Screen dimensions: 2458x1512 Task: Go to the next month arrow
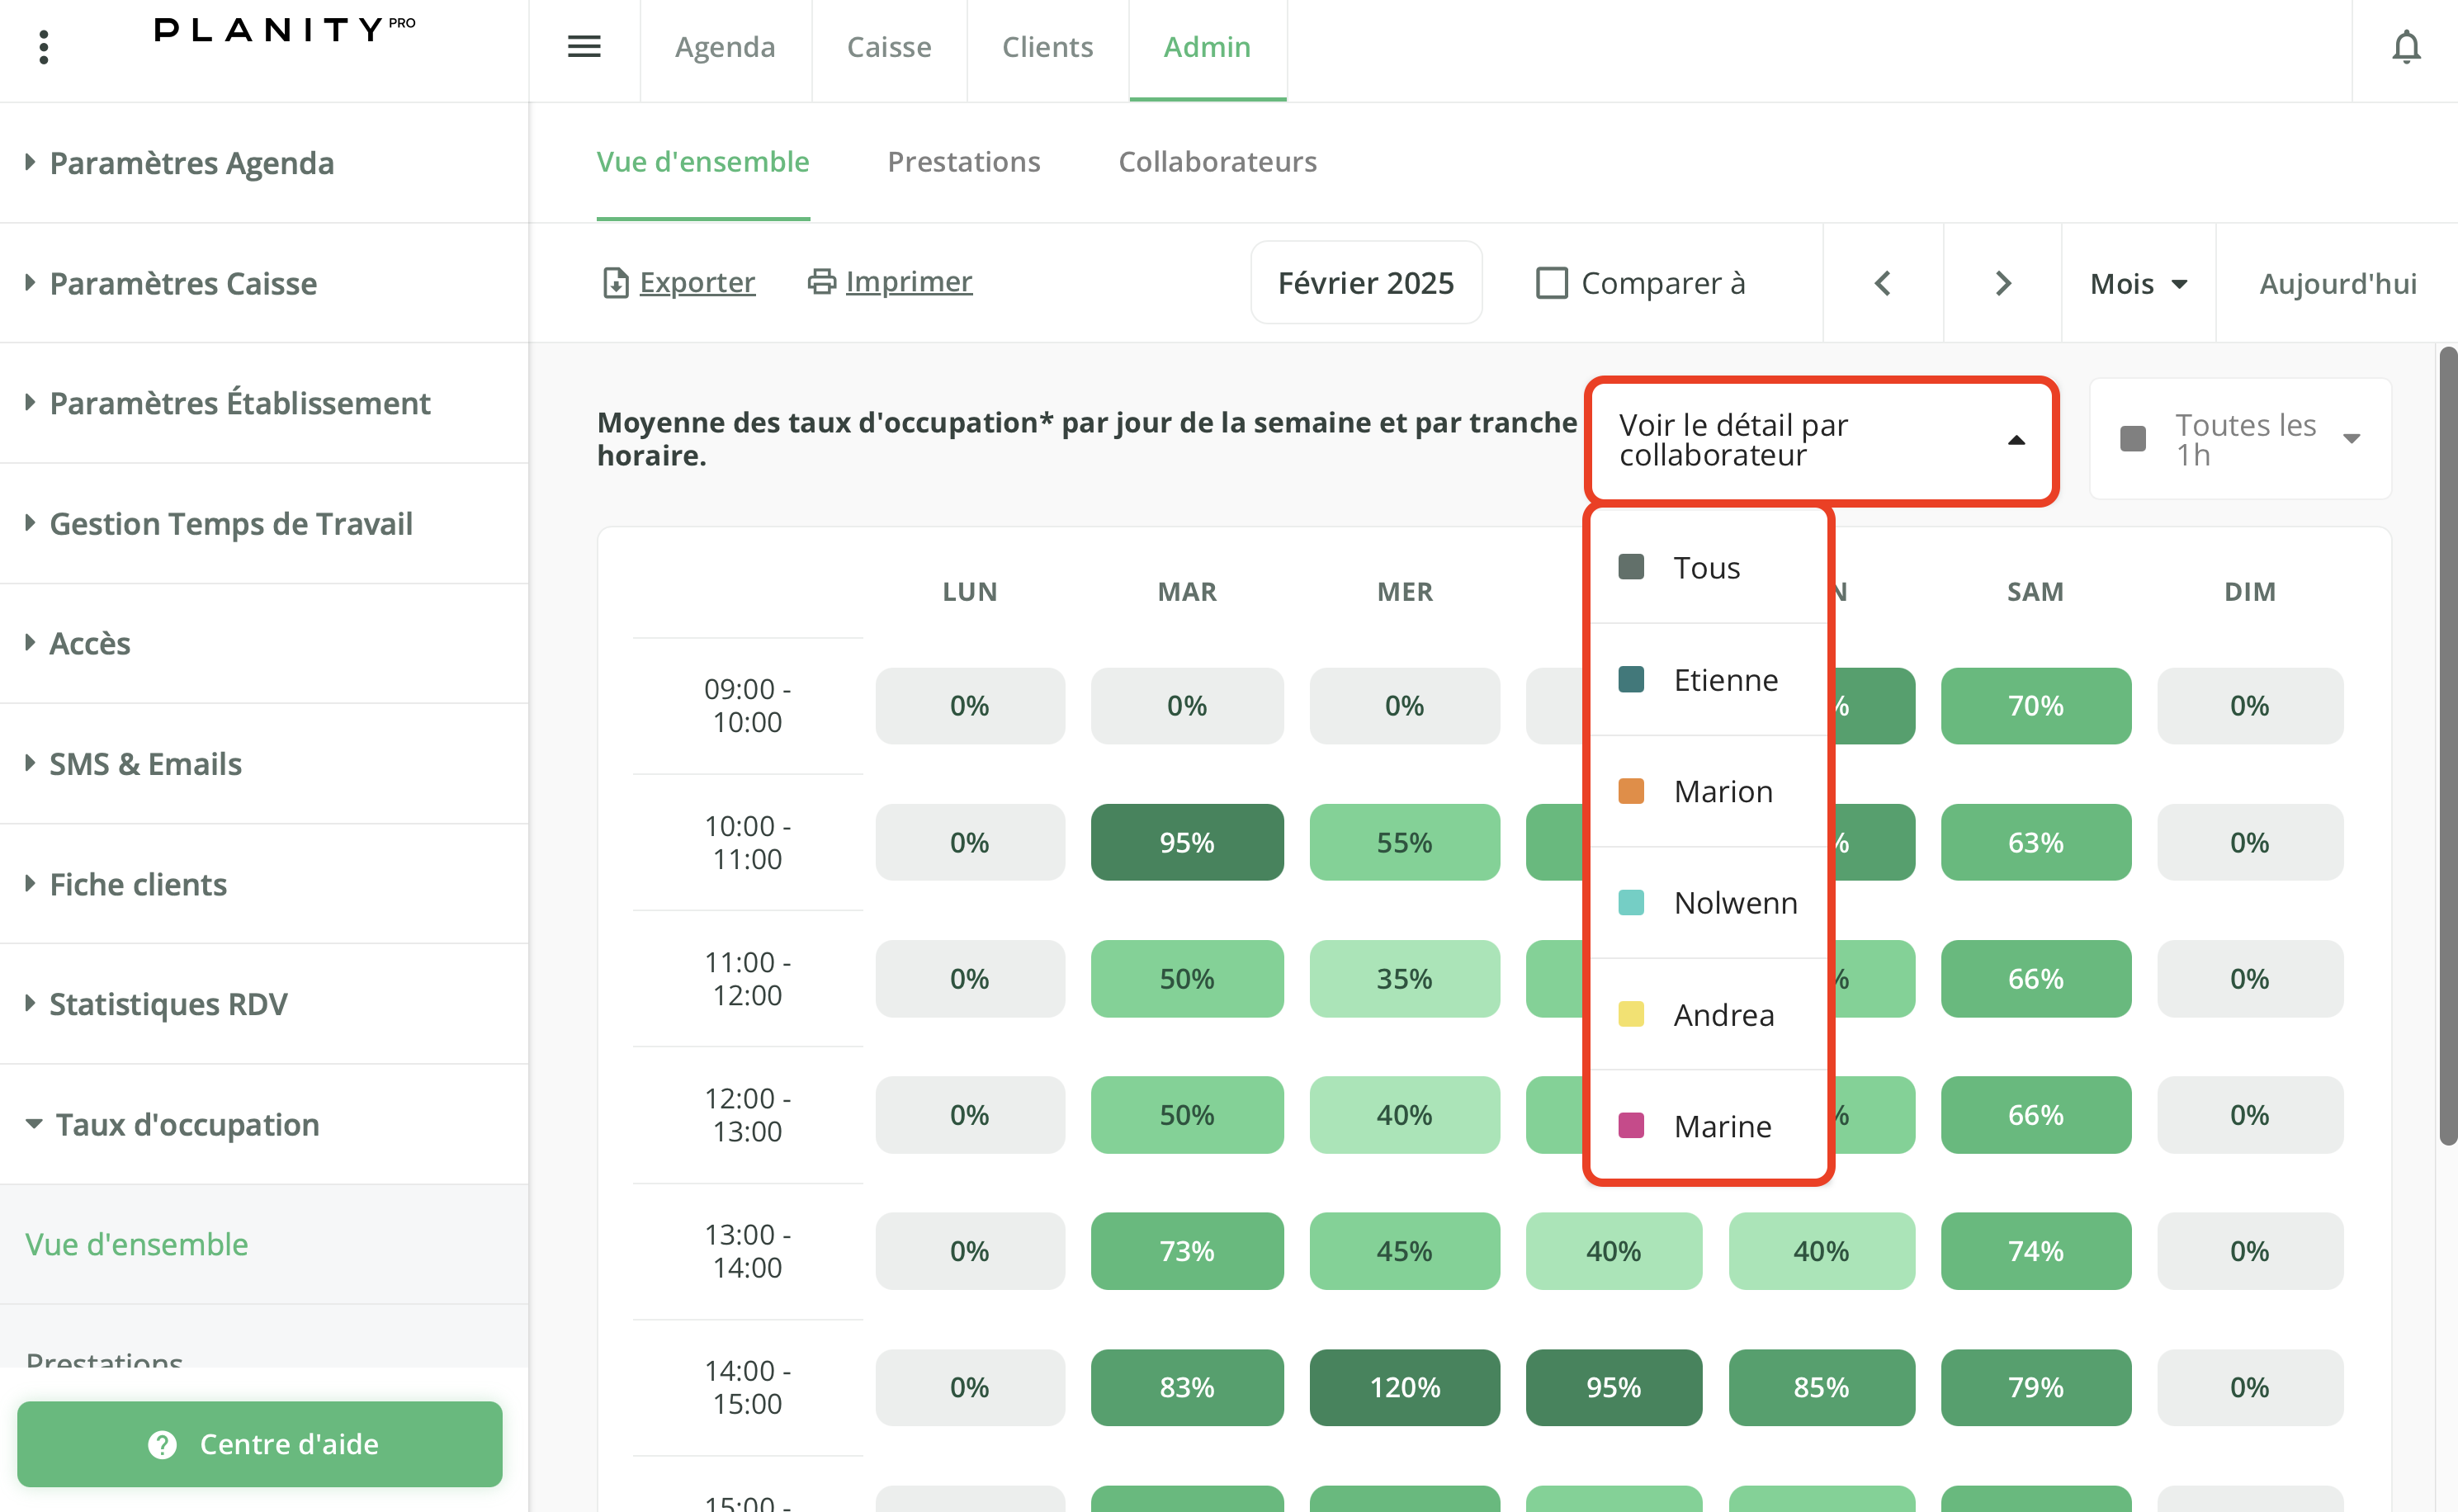pyautogui.click(x=2002, y=283)
